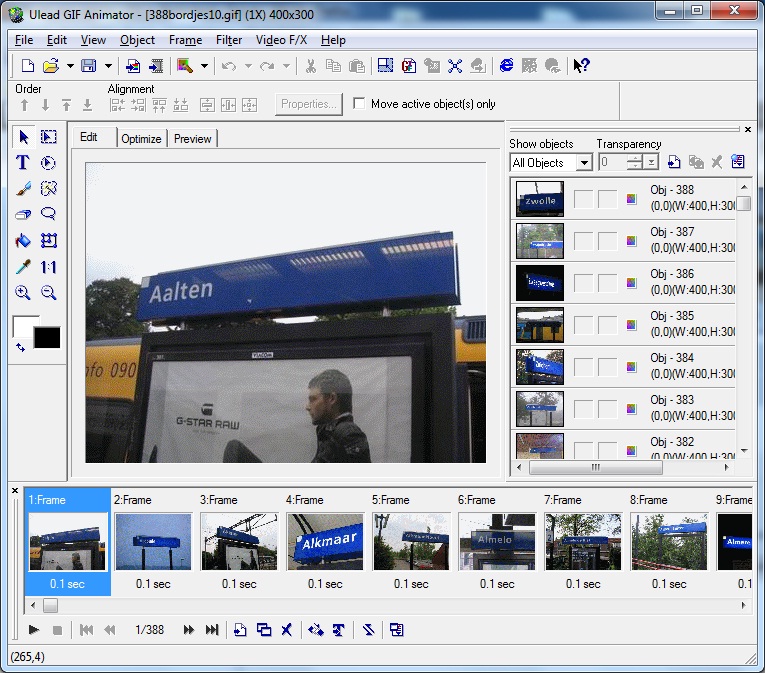Toggle first visibility box of Obj - 386
Screen dimensions: 765x673
(x=584, y=283)
